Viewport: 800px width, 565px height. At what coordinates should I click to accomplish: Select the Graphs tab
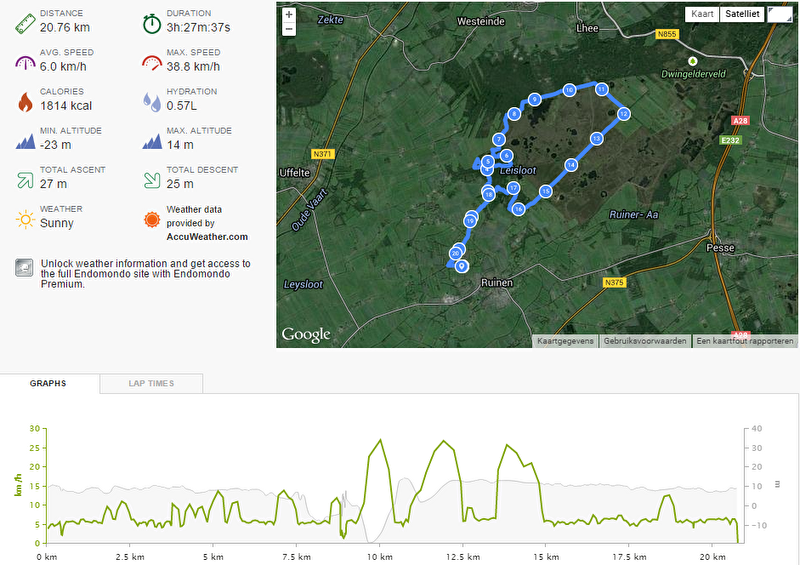(48, 383)
